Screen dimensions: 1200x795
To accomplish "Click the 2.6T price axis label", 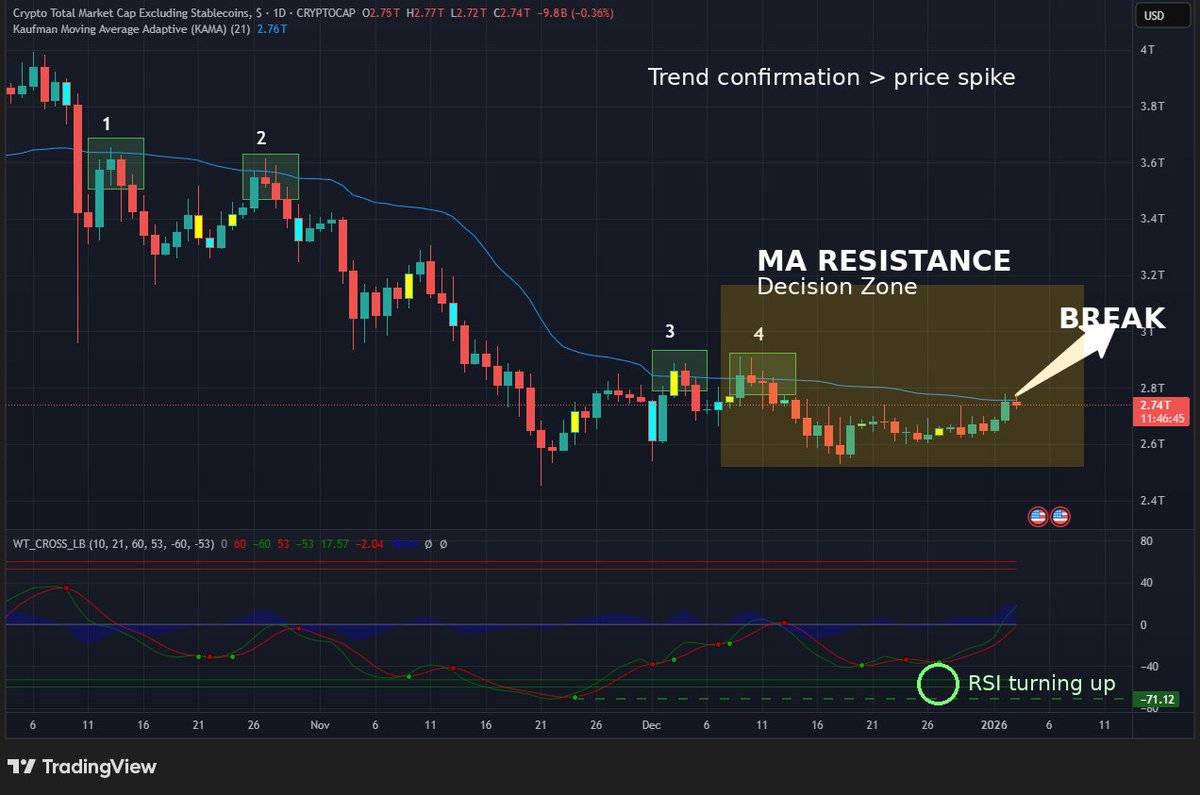I will (1151, 444).
